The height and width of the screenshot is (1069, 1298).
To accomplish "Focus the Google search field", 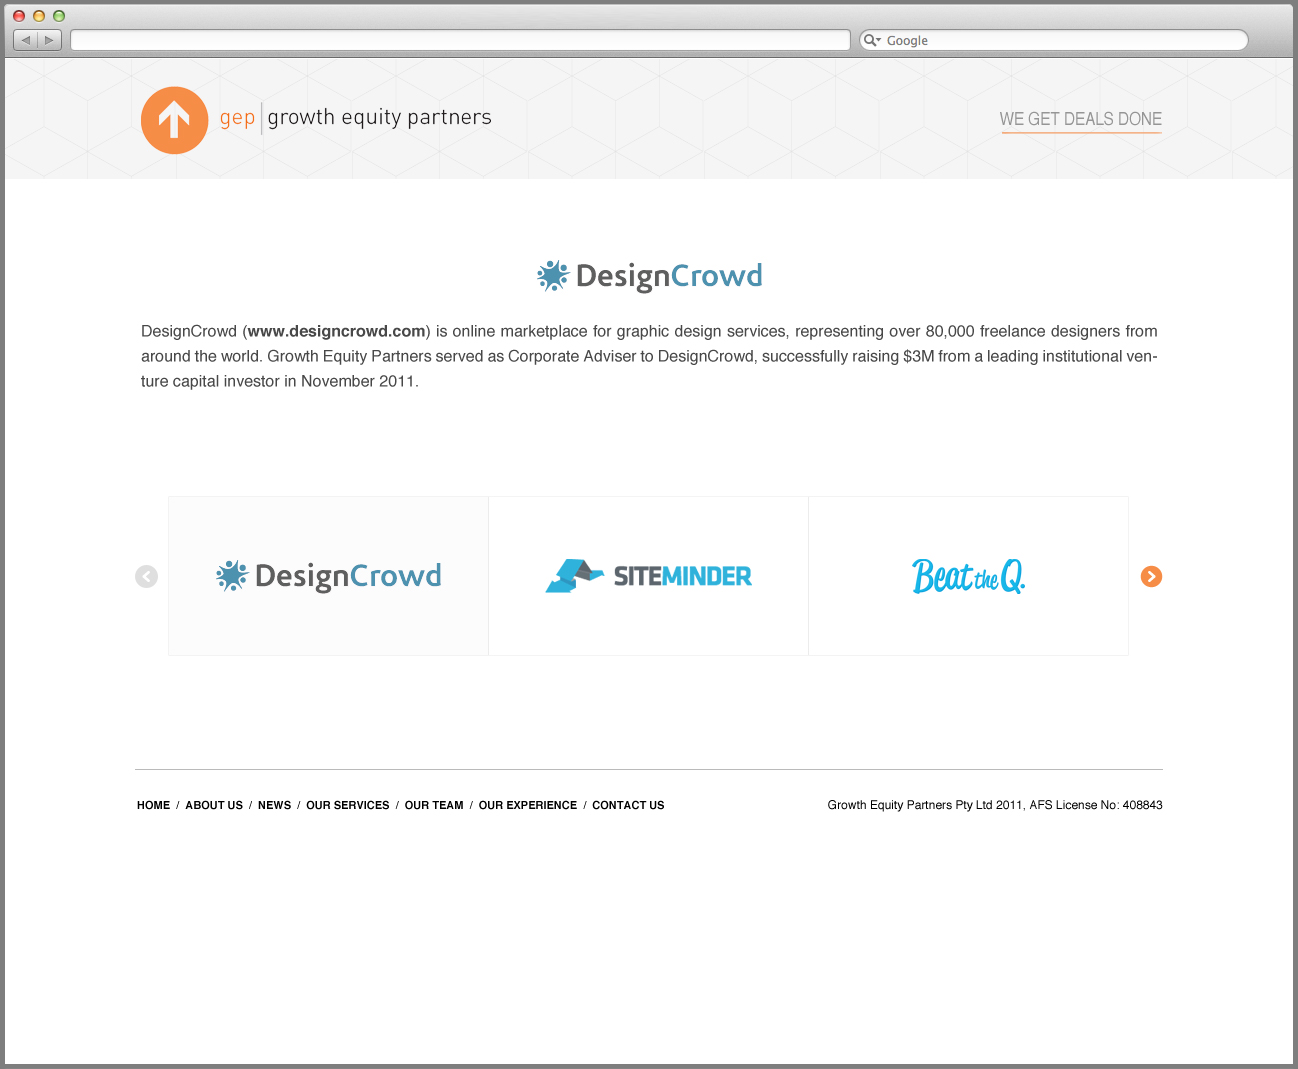I will click(1054, 40).
